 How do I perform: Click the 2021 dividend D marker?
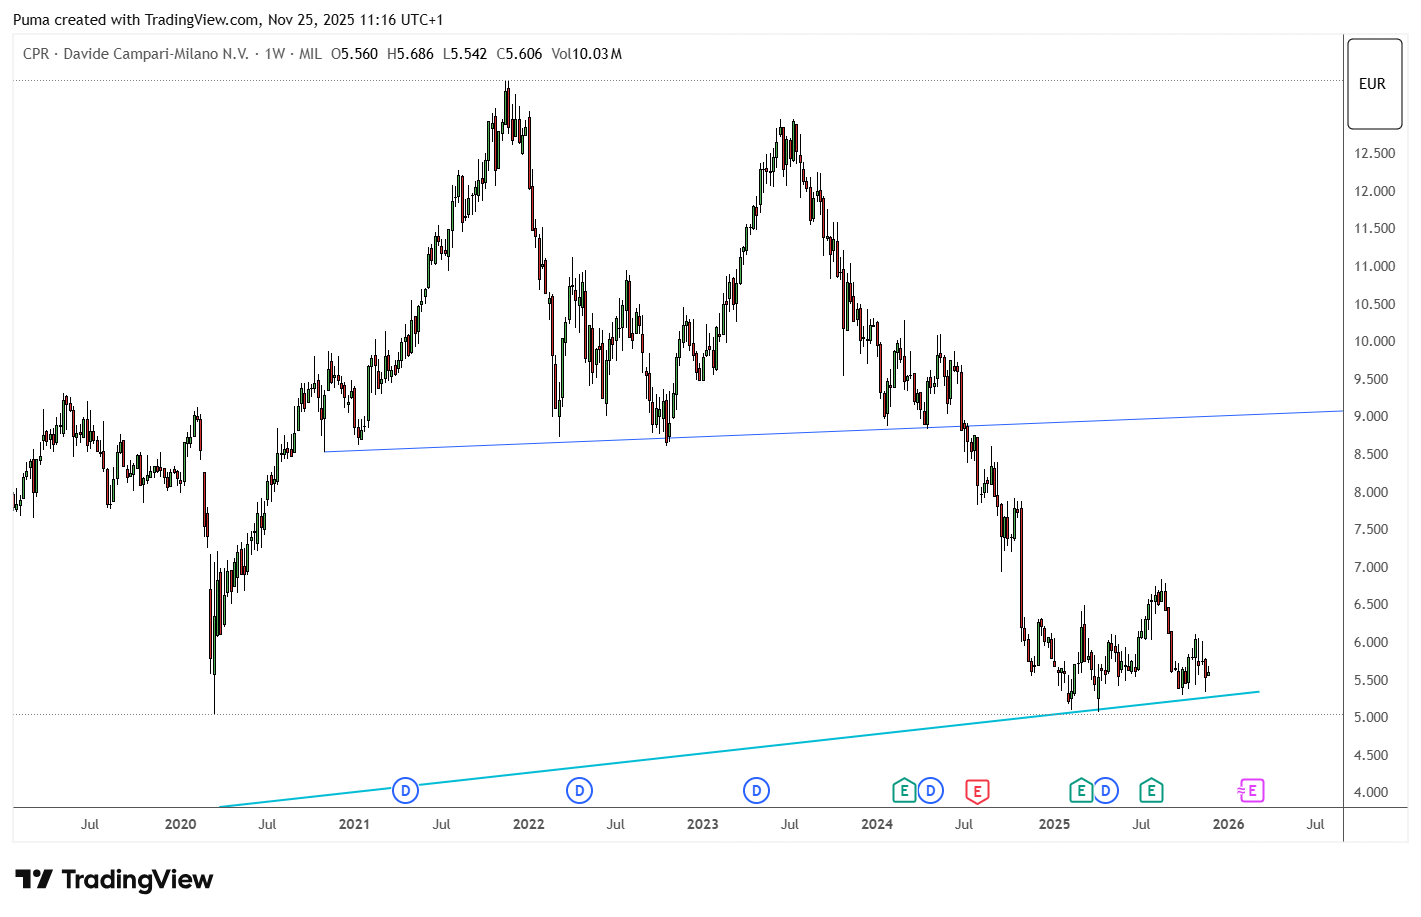point(405,791)
